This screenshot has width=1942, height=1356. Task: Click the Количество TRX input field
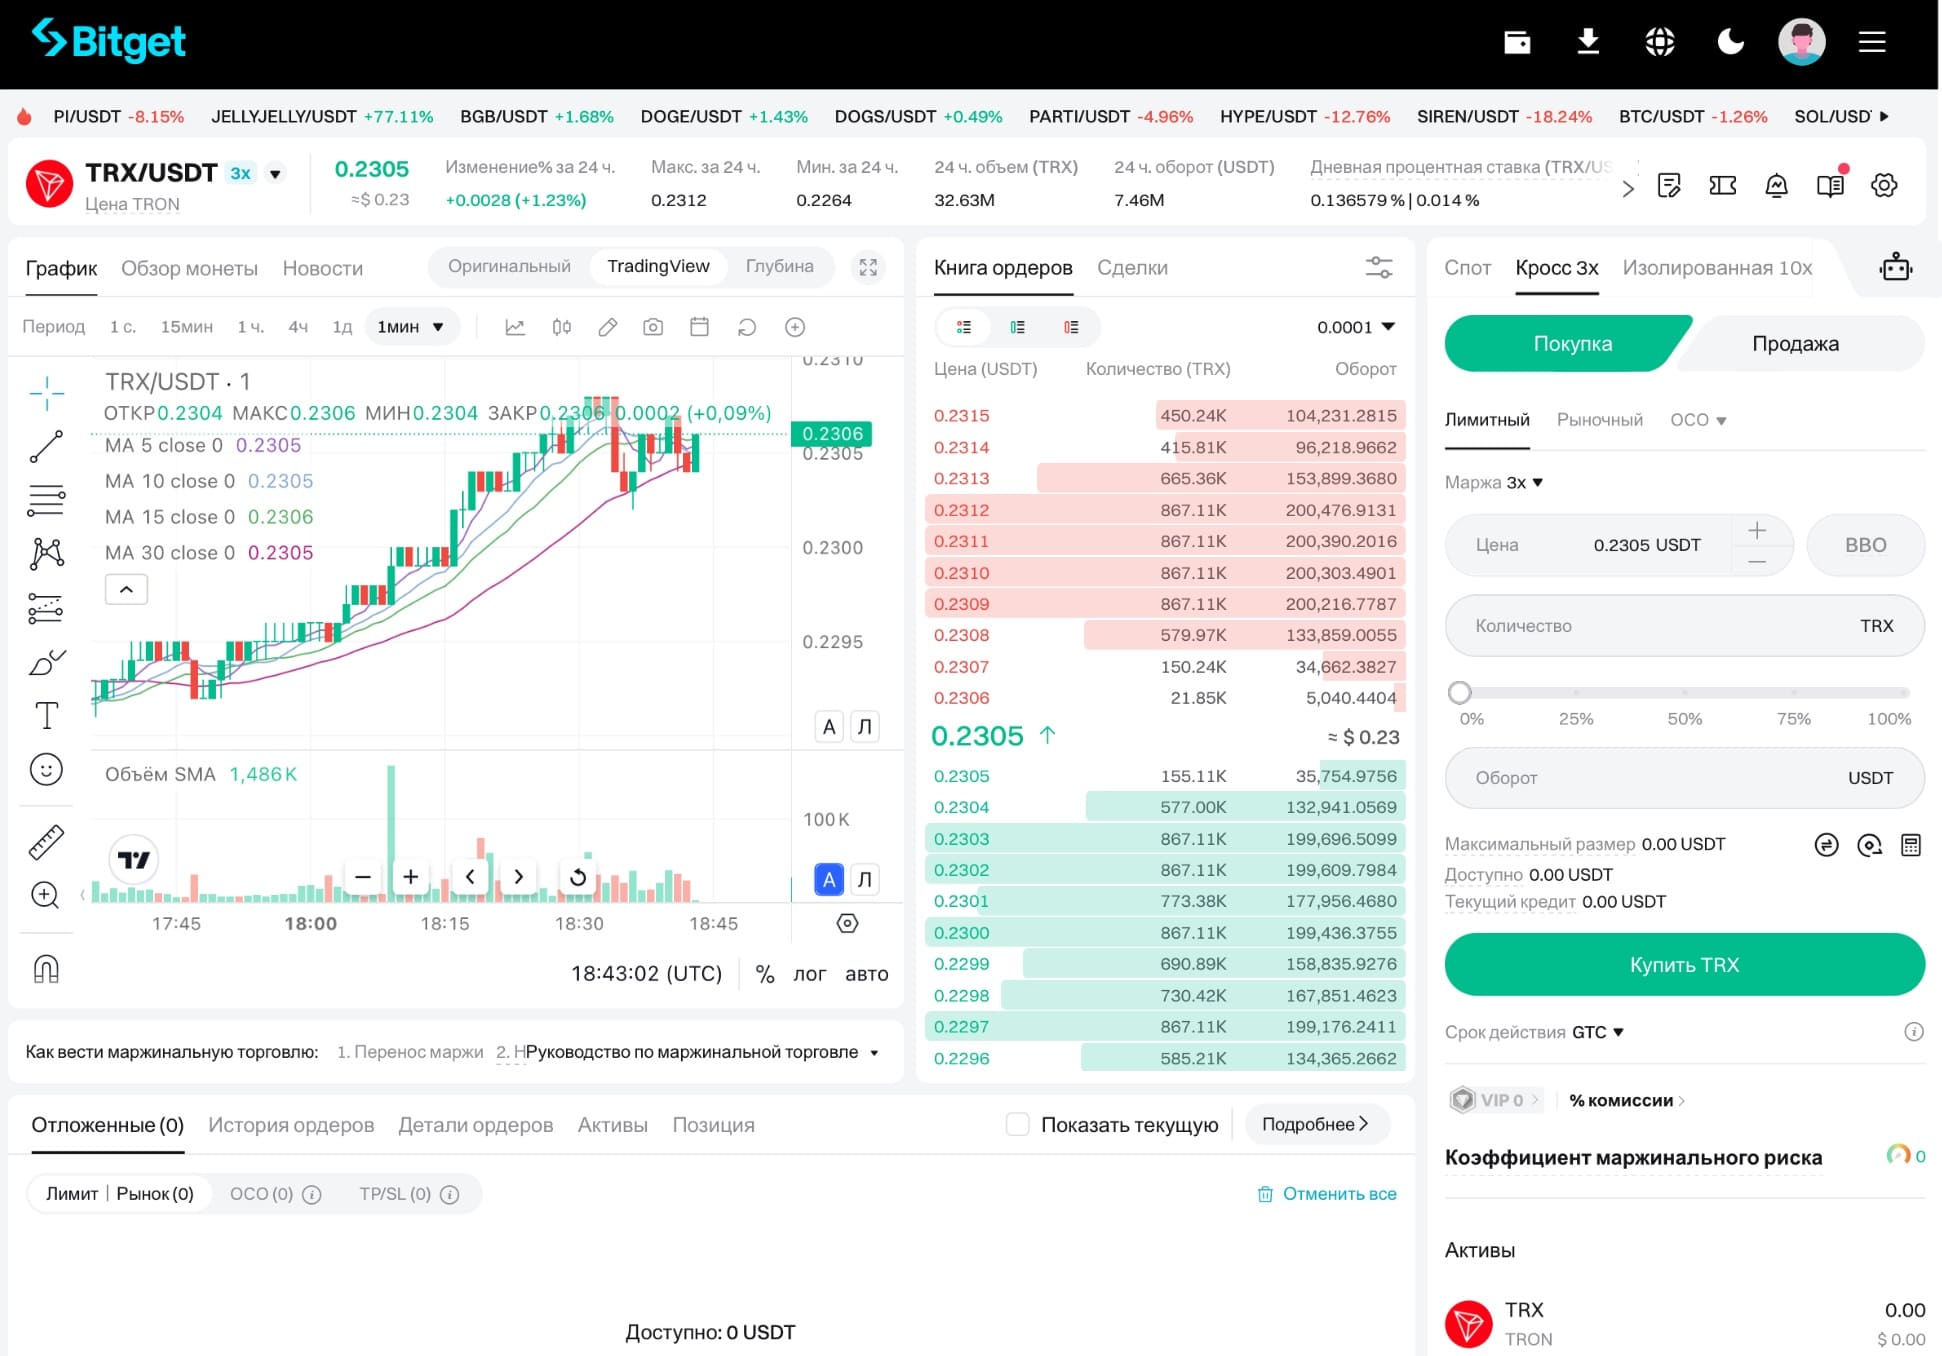click(x=1684, y=625)
